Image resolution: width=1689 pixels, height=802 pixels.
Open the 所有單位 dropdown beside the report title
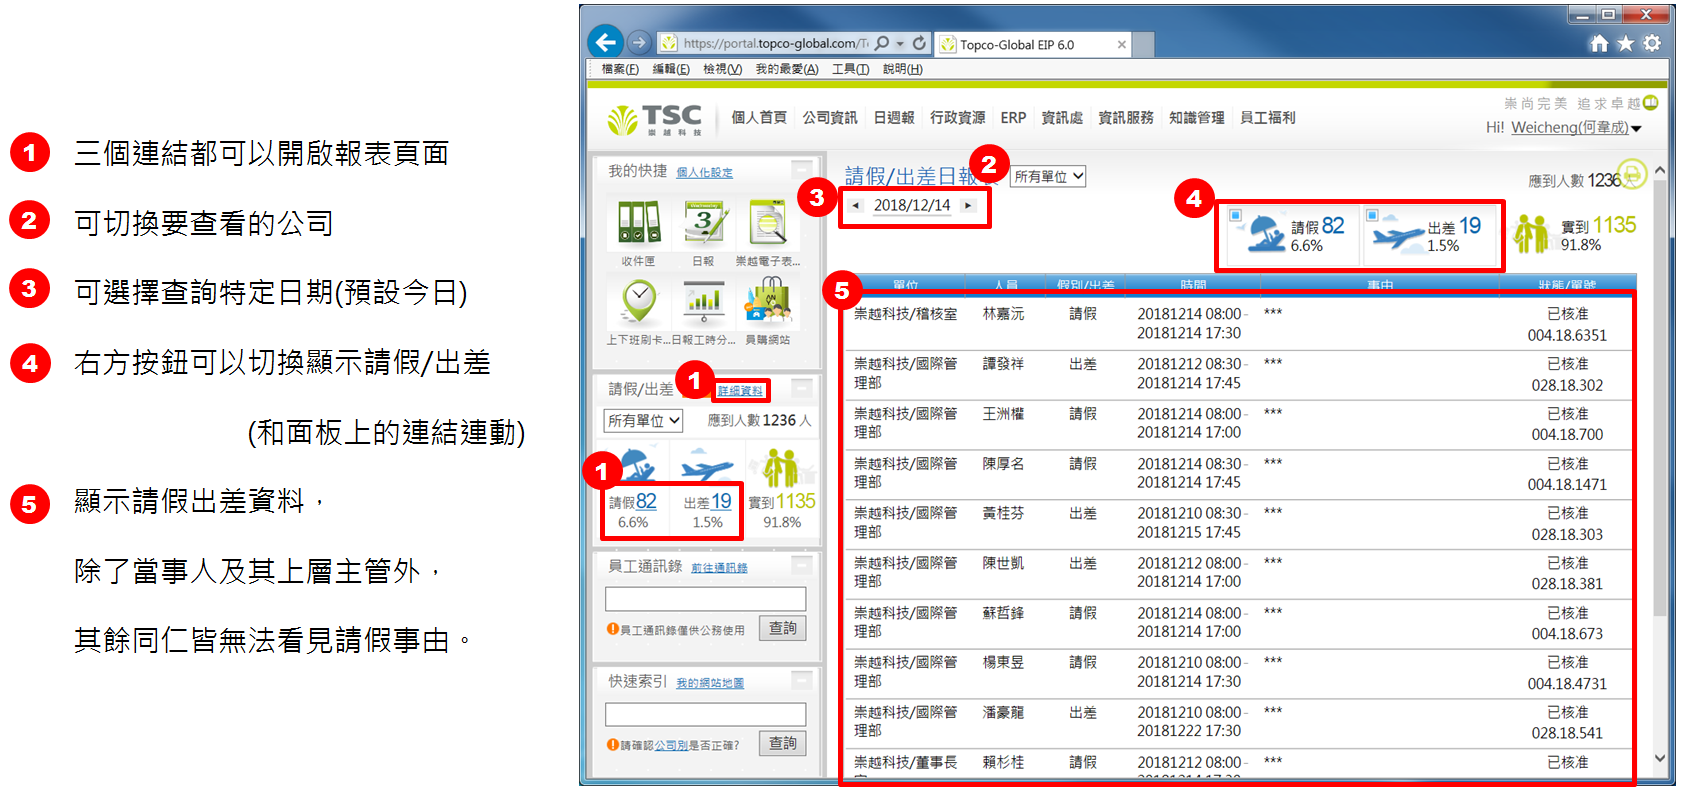(x=1048, y=177)
